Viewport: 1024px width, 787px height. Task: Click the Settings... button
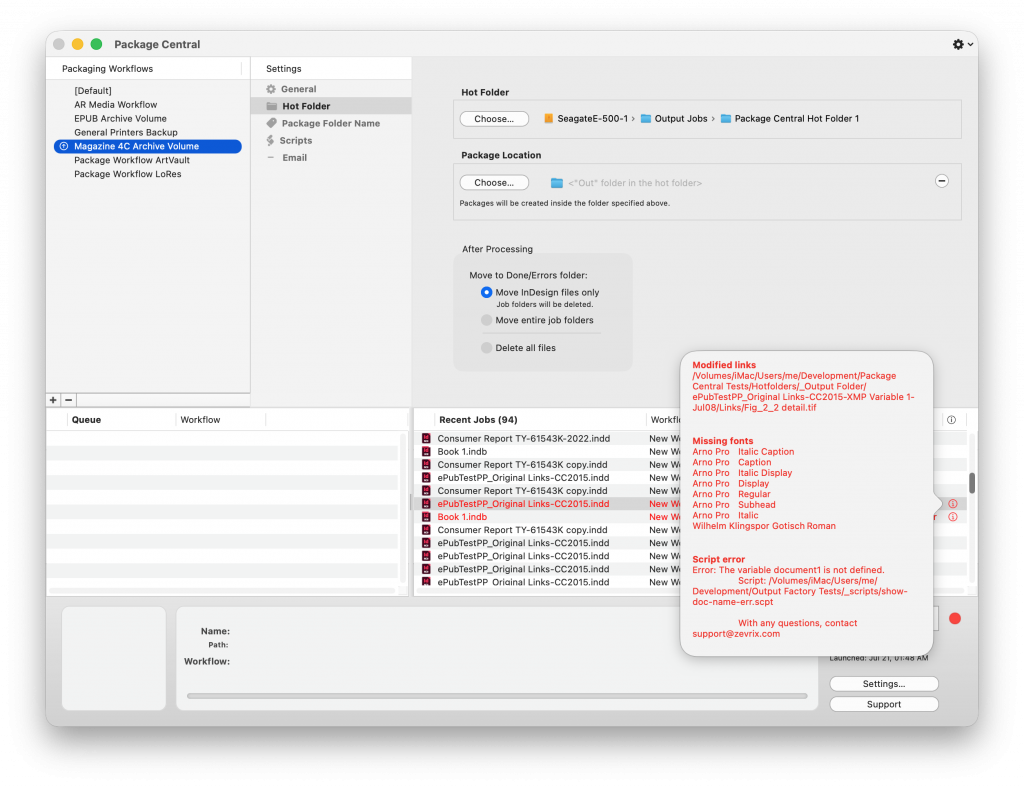[x=884, y=684]
